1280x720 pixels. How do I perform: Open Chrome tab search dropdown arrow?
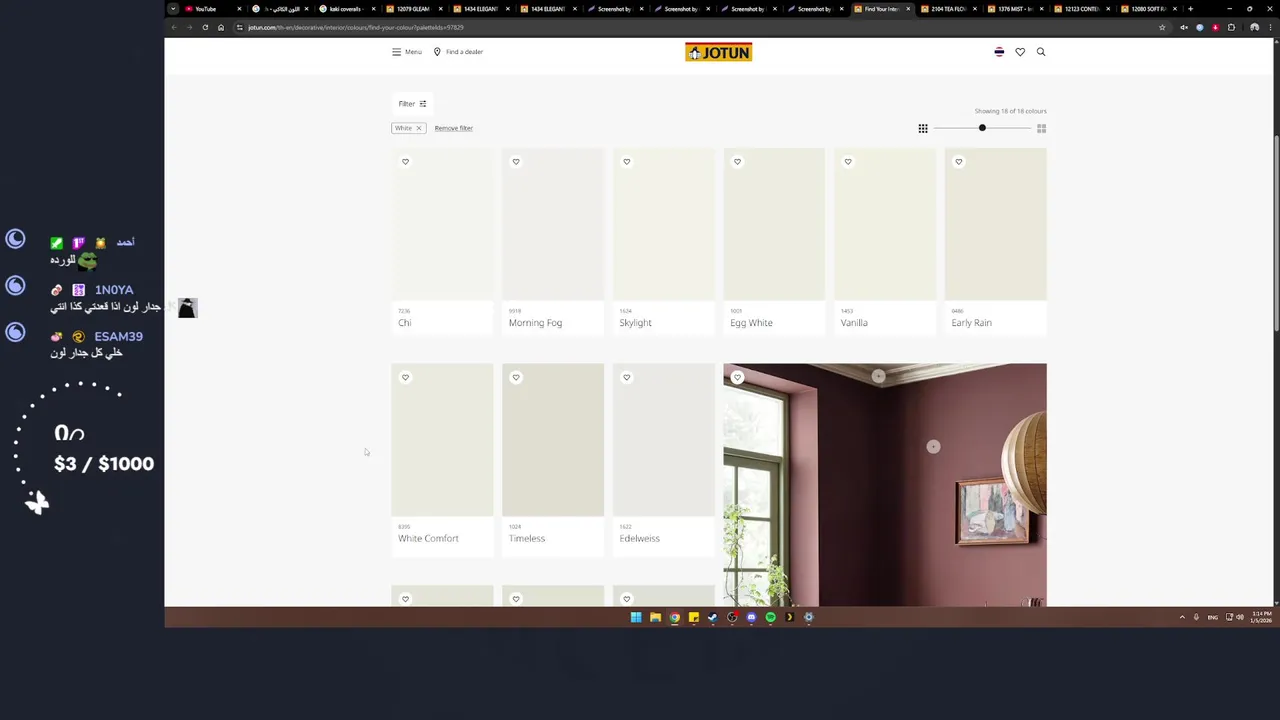pyautogui.click(x=173, y=9)
